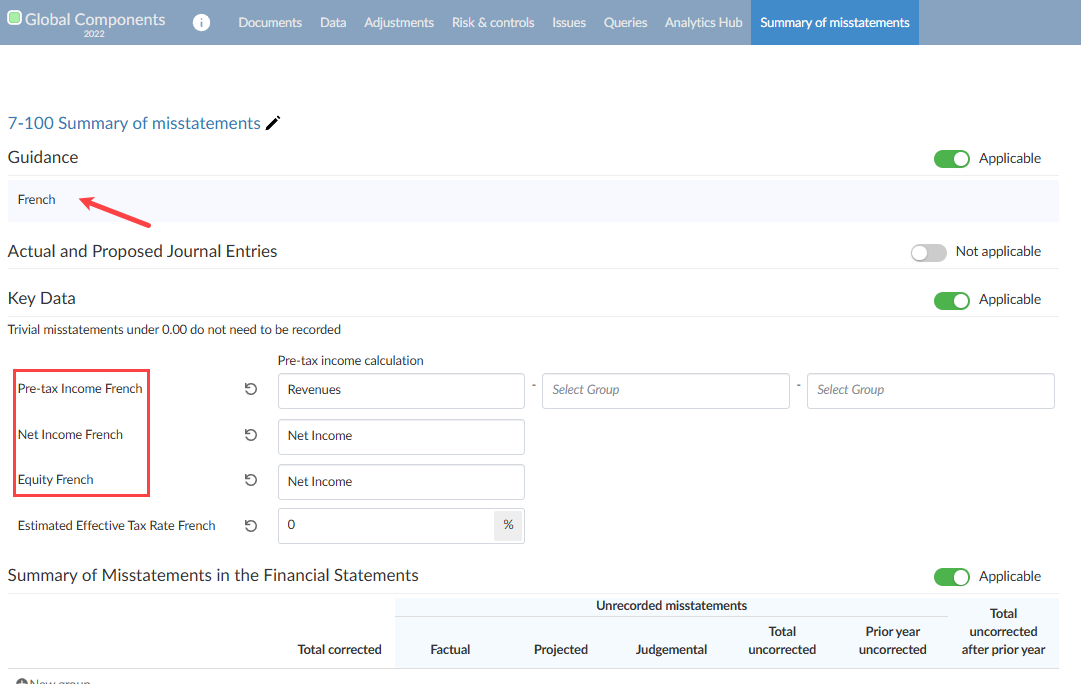1081x684 pixels.
Task: Go to the Analytics Hub tab
Action: [703, 22]
